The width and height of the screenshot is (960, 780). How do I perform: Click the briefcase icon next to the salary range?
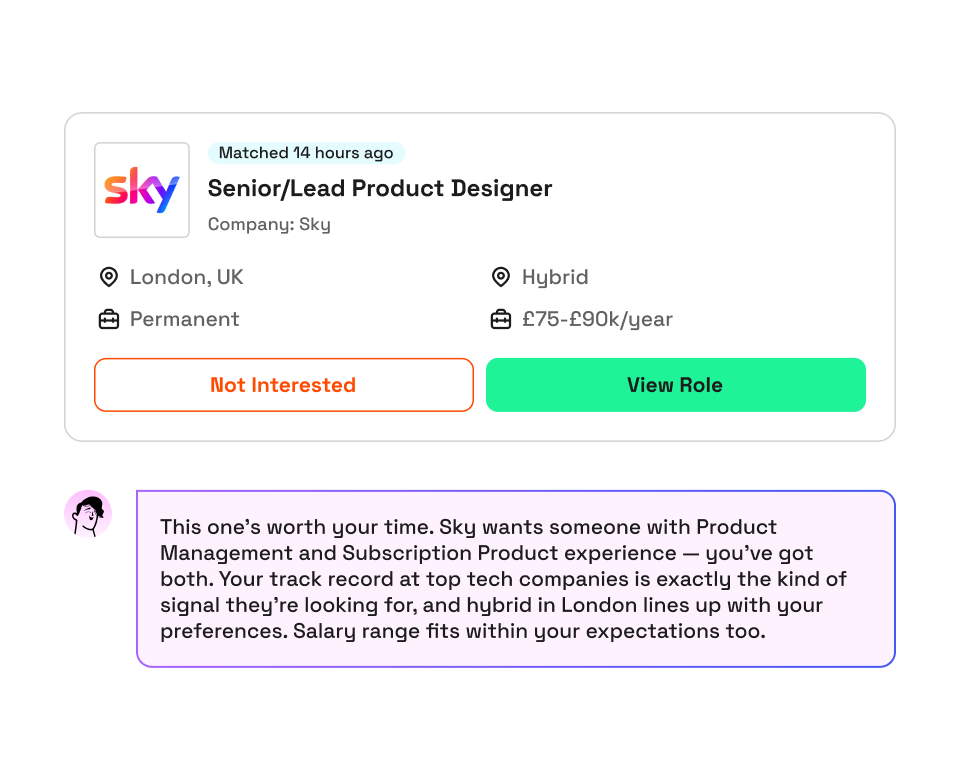(500, 319)
